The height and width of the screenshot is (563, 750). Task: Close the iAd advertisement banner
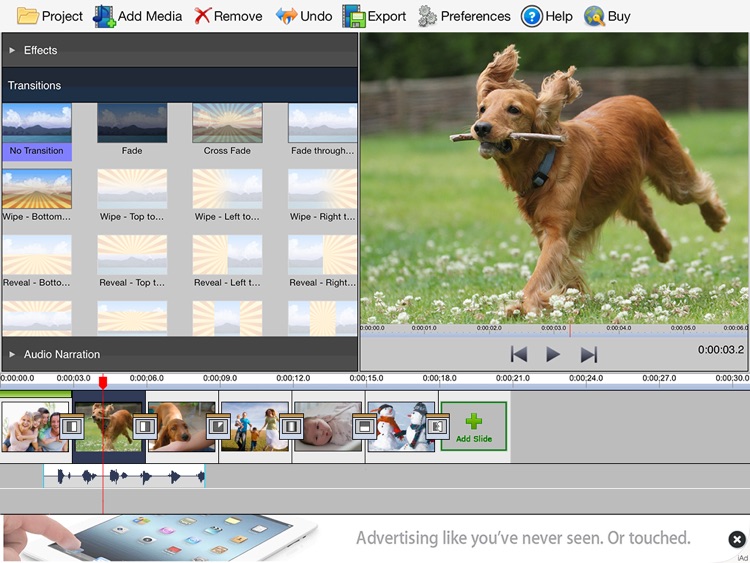pyautogui.click(x=737, y=540)
